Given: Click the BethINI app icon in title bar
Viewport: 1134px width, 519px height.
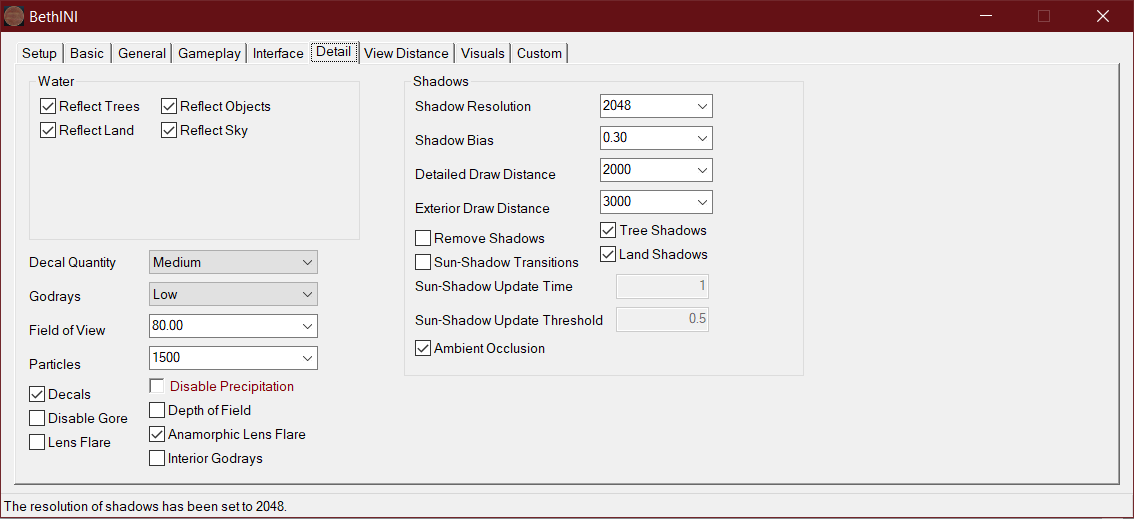Looking at the screenshot, I should [x=14, y=16].
